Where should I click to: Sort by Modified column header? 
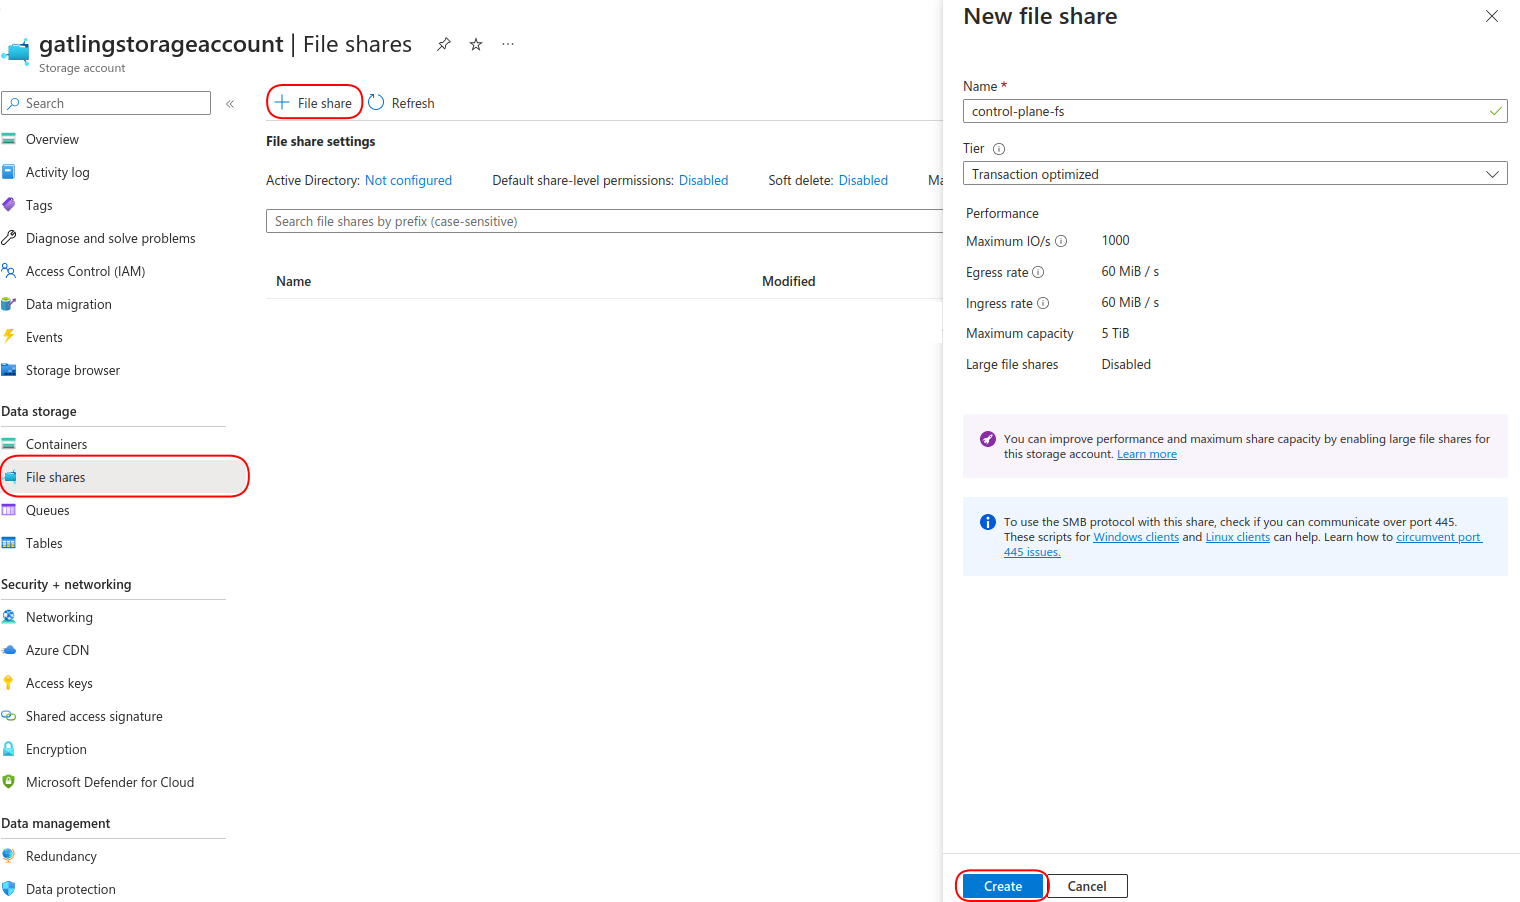[789, 281]
